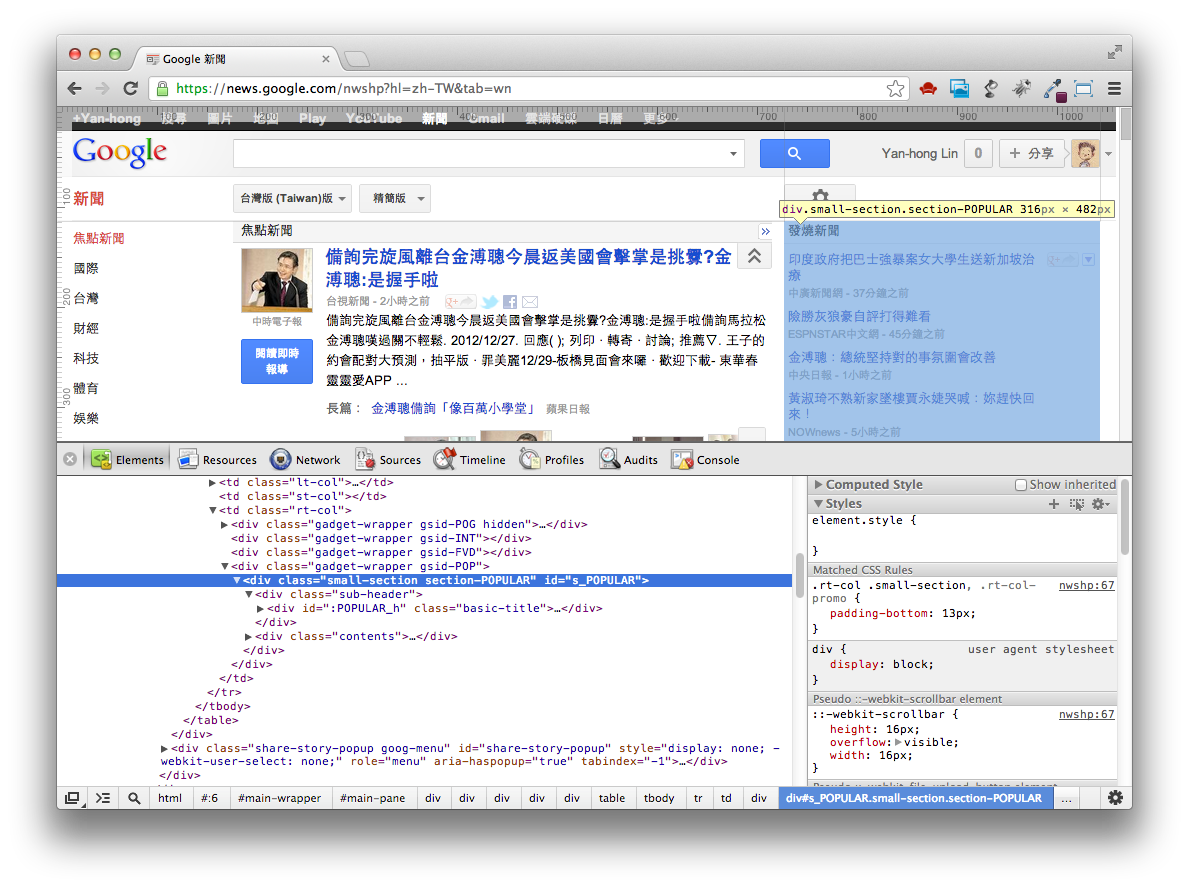This screenshot has height=888, width=1189.
Task: Open the 精簡版 dropdown
Action: [x=395, y=199]
